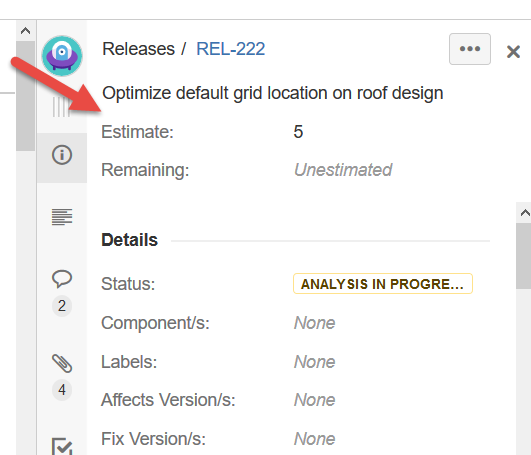
Task: Click the panel resize grip handle
Action: [x=61, y=107]
